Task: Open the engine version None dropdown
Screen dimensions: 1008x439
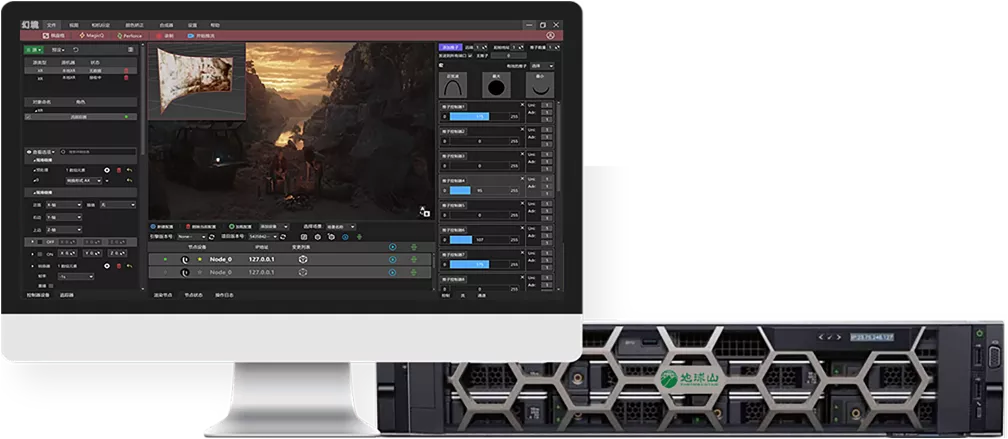Action: (192, 237)
